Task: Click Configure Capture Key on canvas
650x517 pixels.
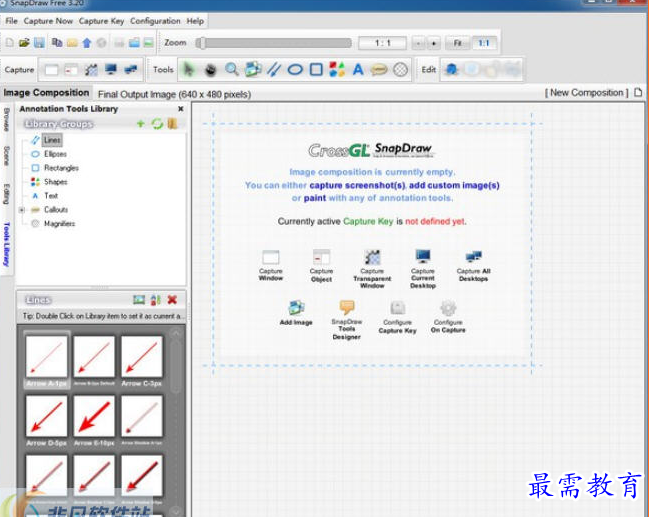Action: (398, 317)
